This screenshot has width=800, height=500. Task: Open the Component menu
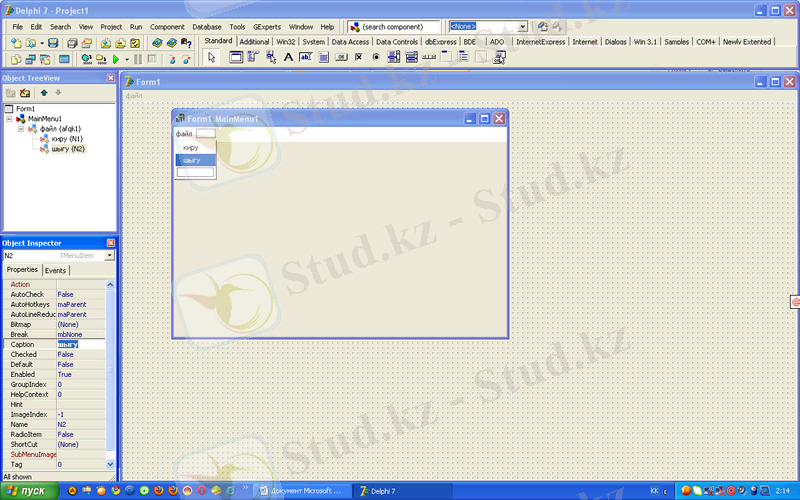(167, 27)
